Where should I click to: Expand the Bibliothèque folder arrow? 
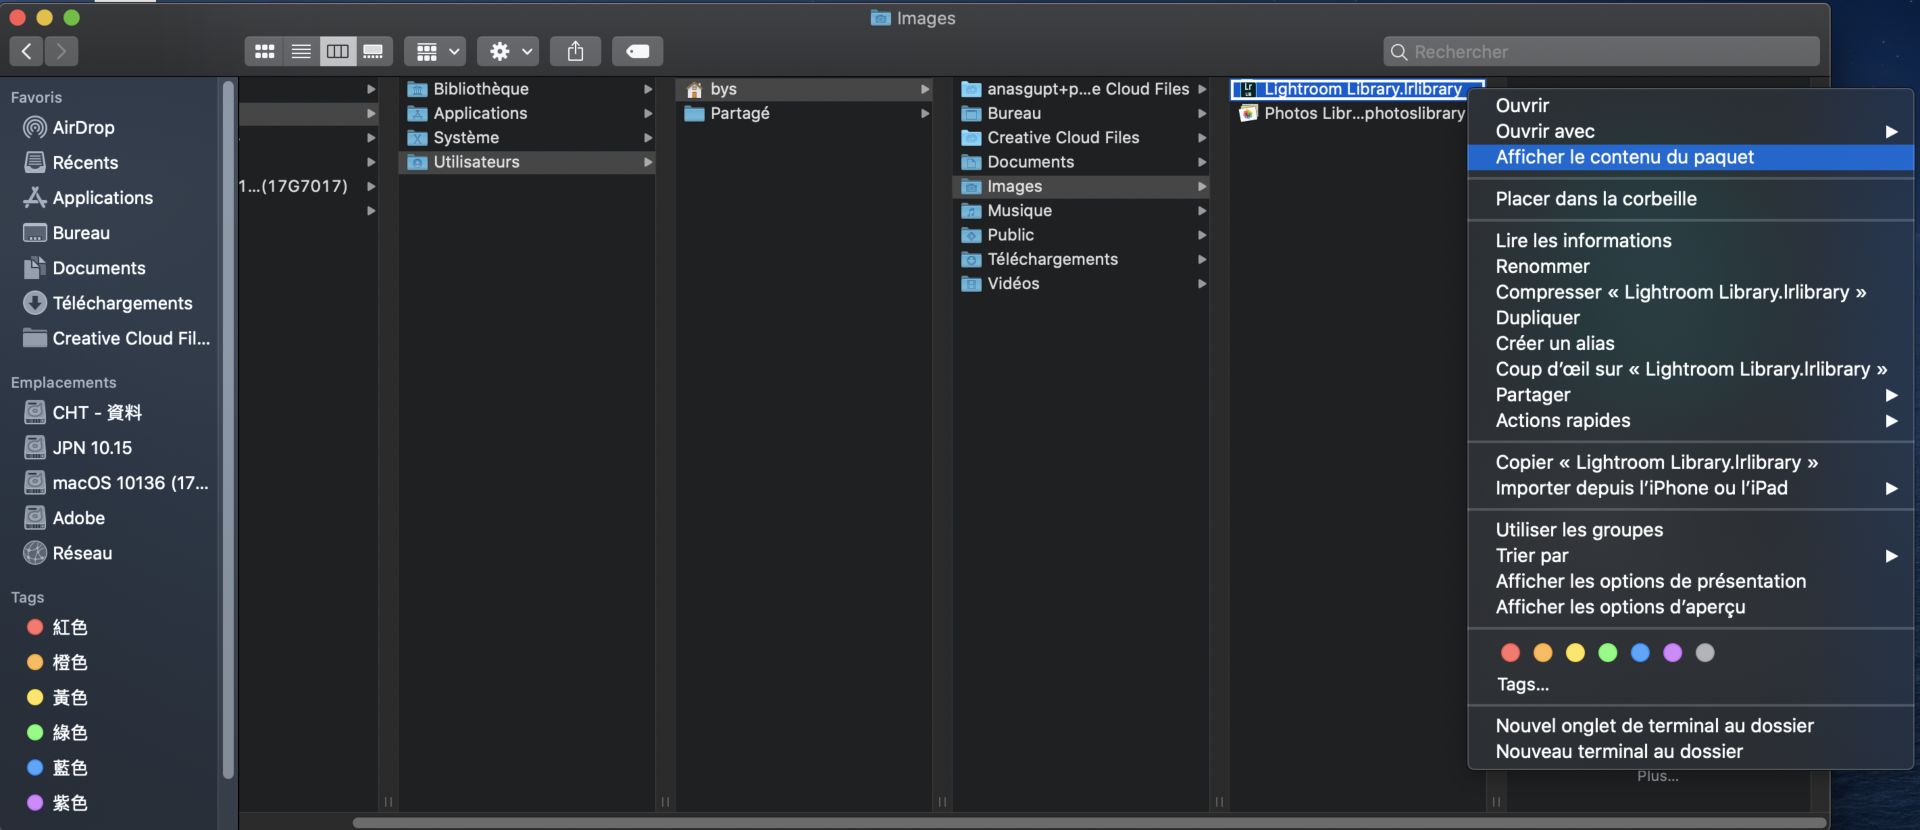pos(648,89)
